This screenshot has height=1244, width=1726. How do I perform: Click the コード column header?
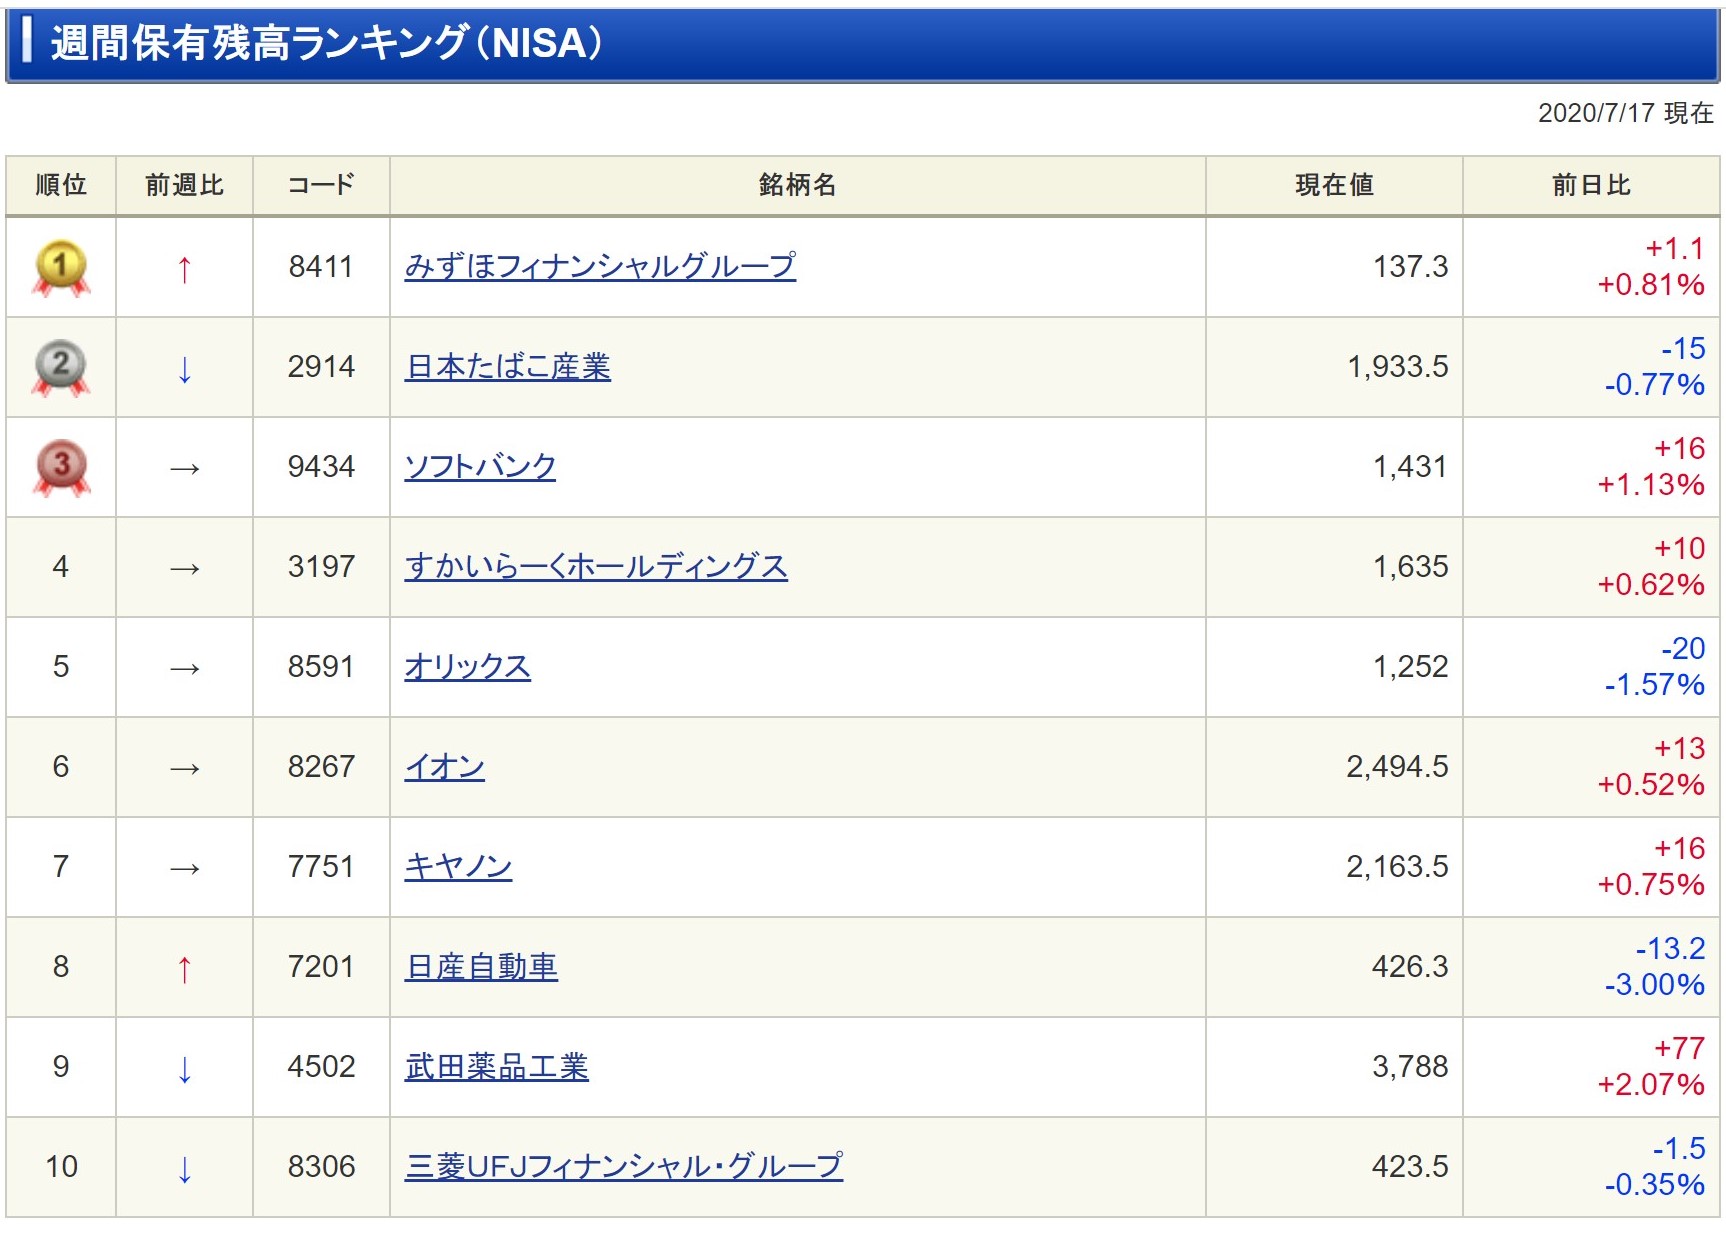coord(321,185)
